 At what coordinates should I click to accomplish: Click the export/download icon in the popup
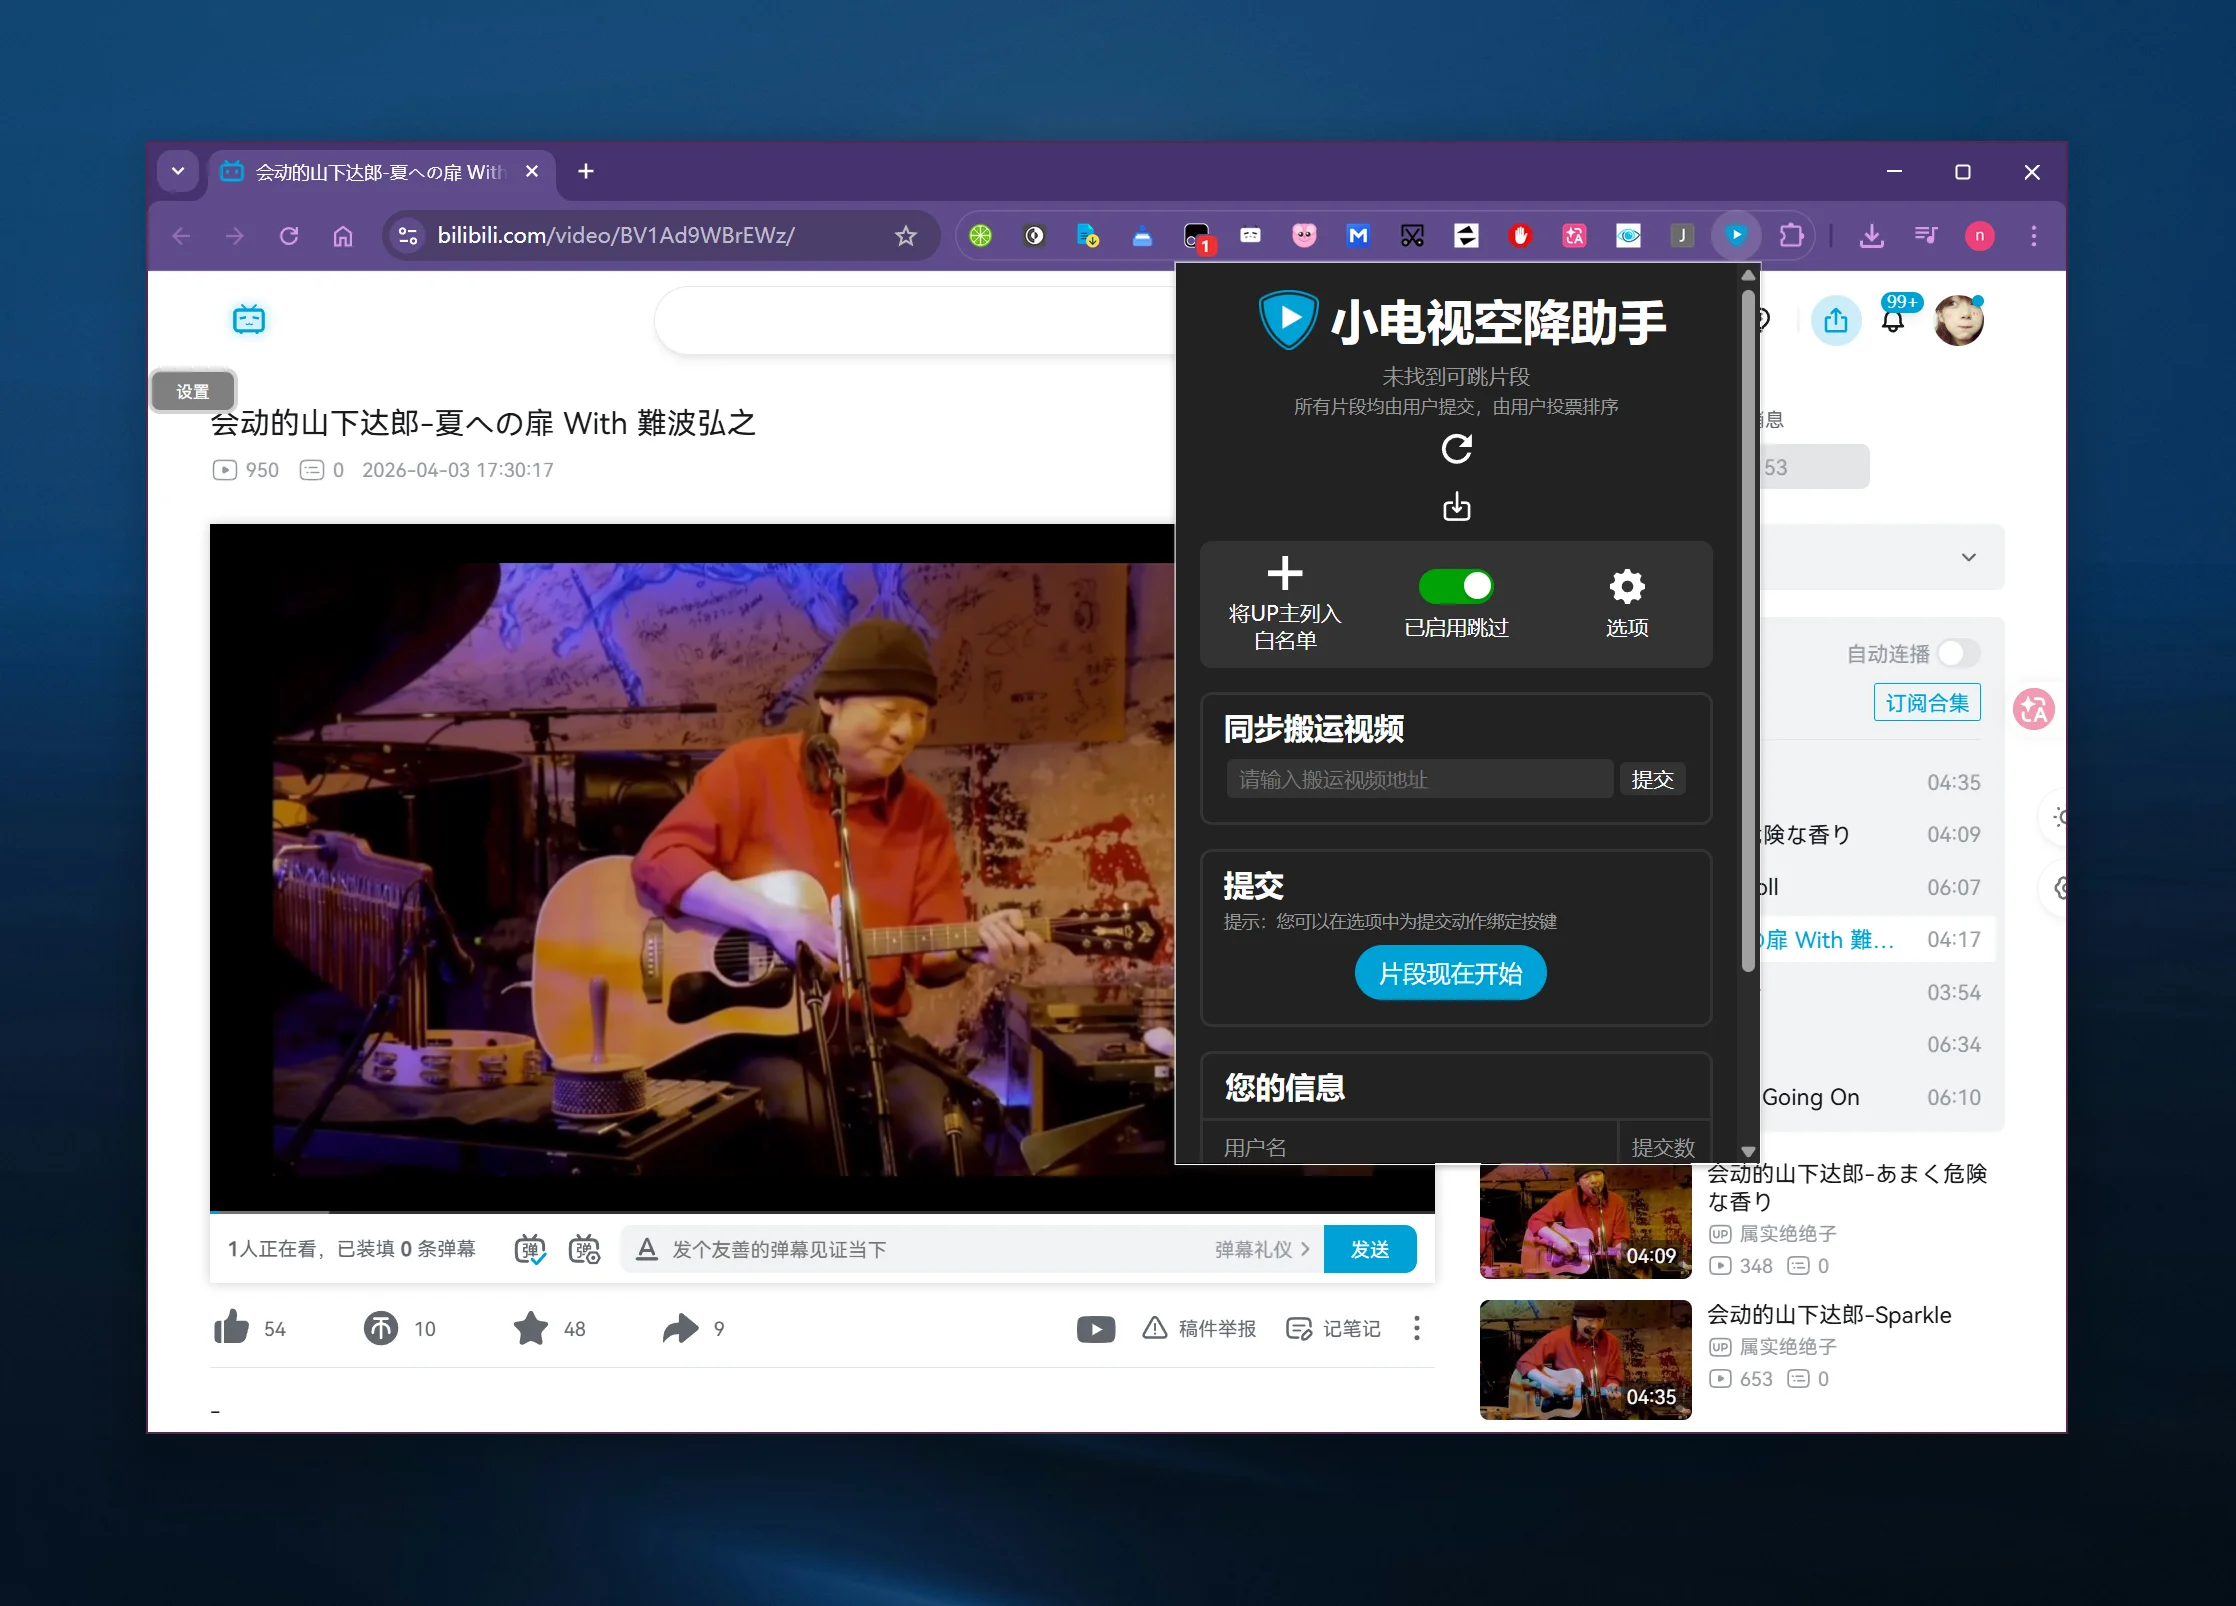pyautogui.click(x=1457, y=506)
